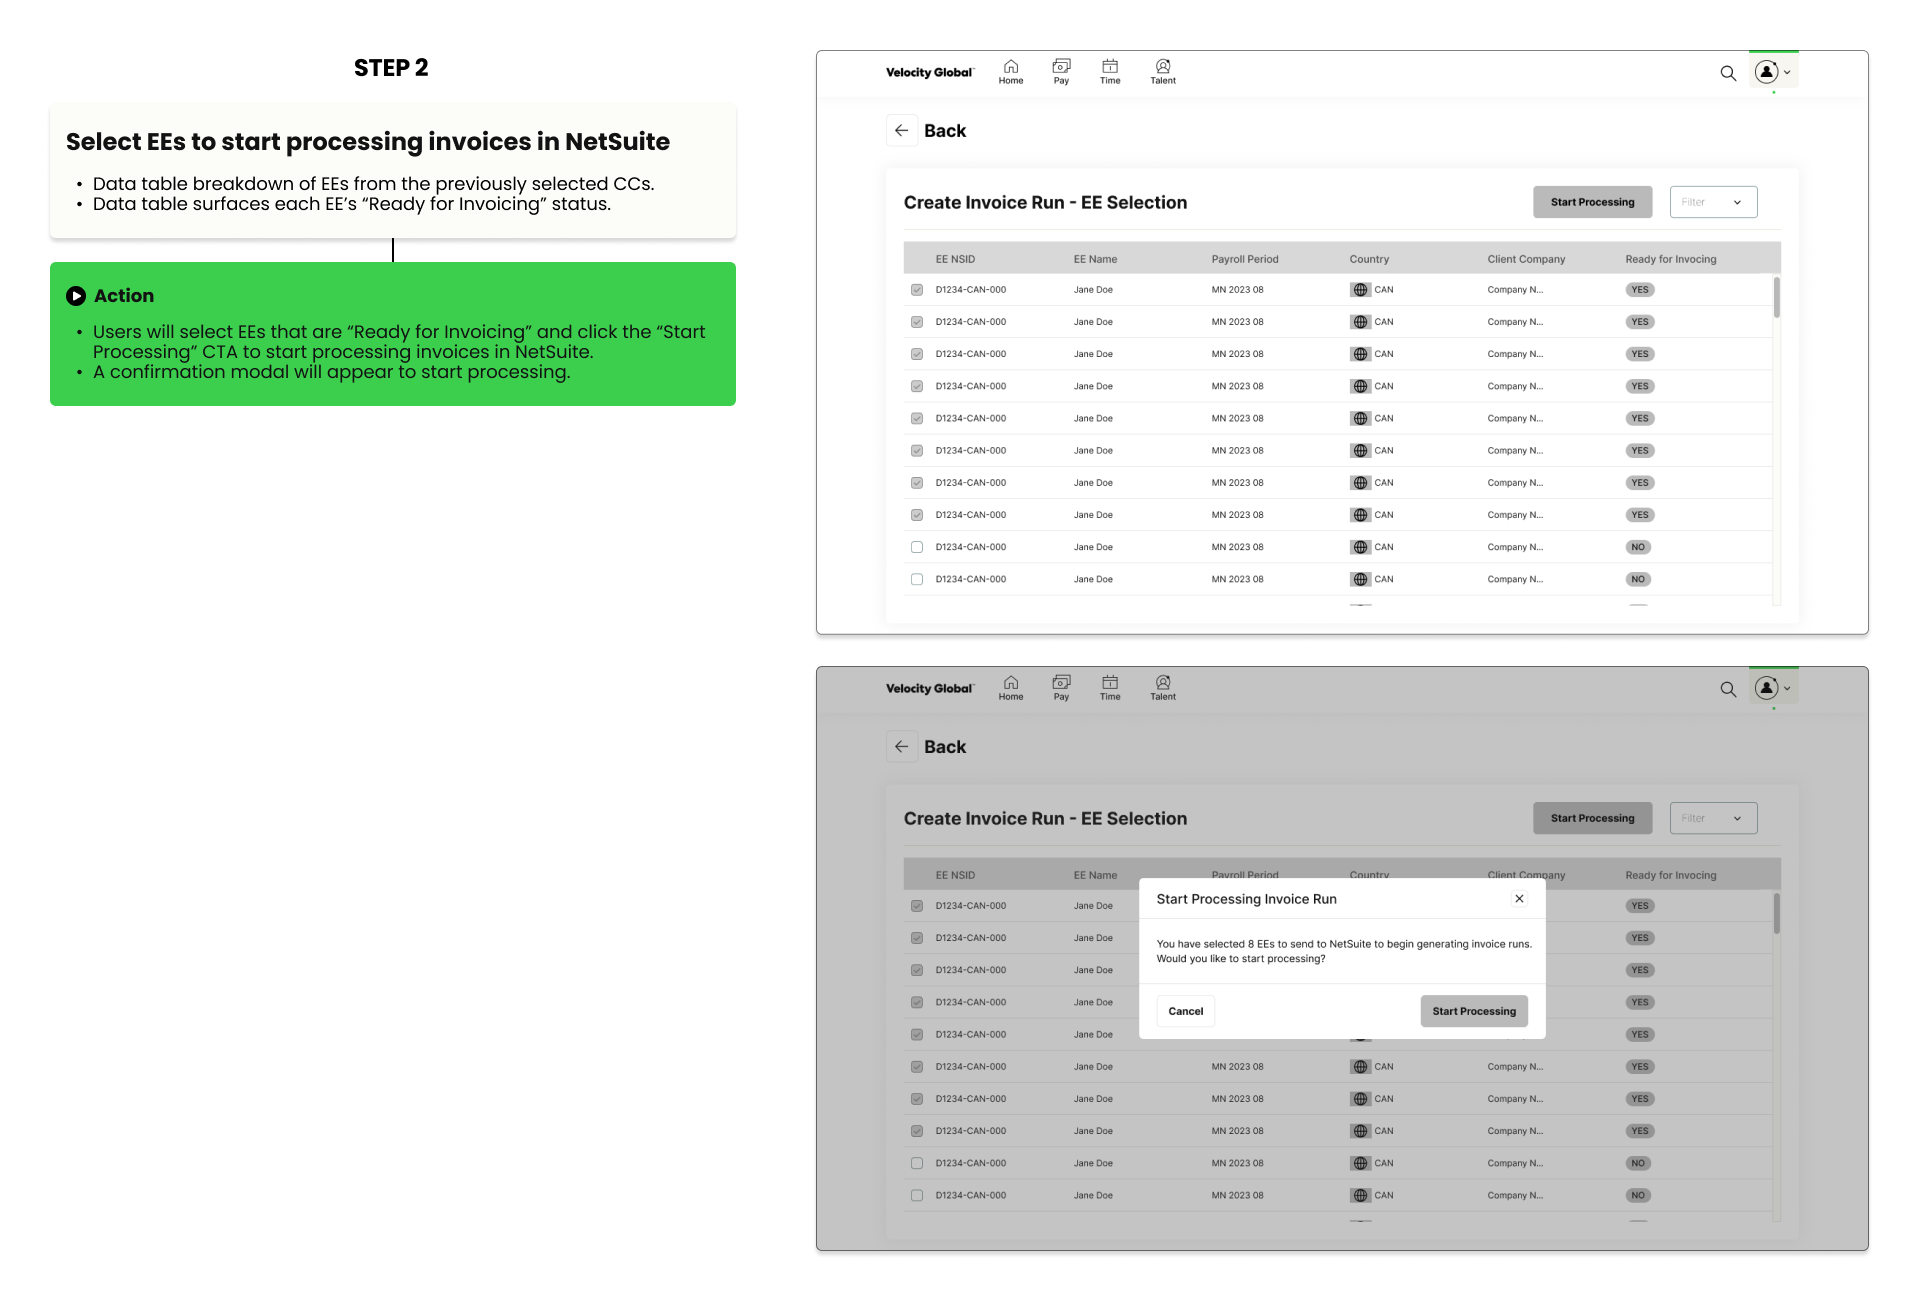Close the Start Processing Invoice Run modal

1519,899
